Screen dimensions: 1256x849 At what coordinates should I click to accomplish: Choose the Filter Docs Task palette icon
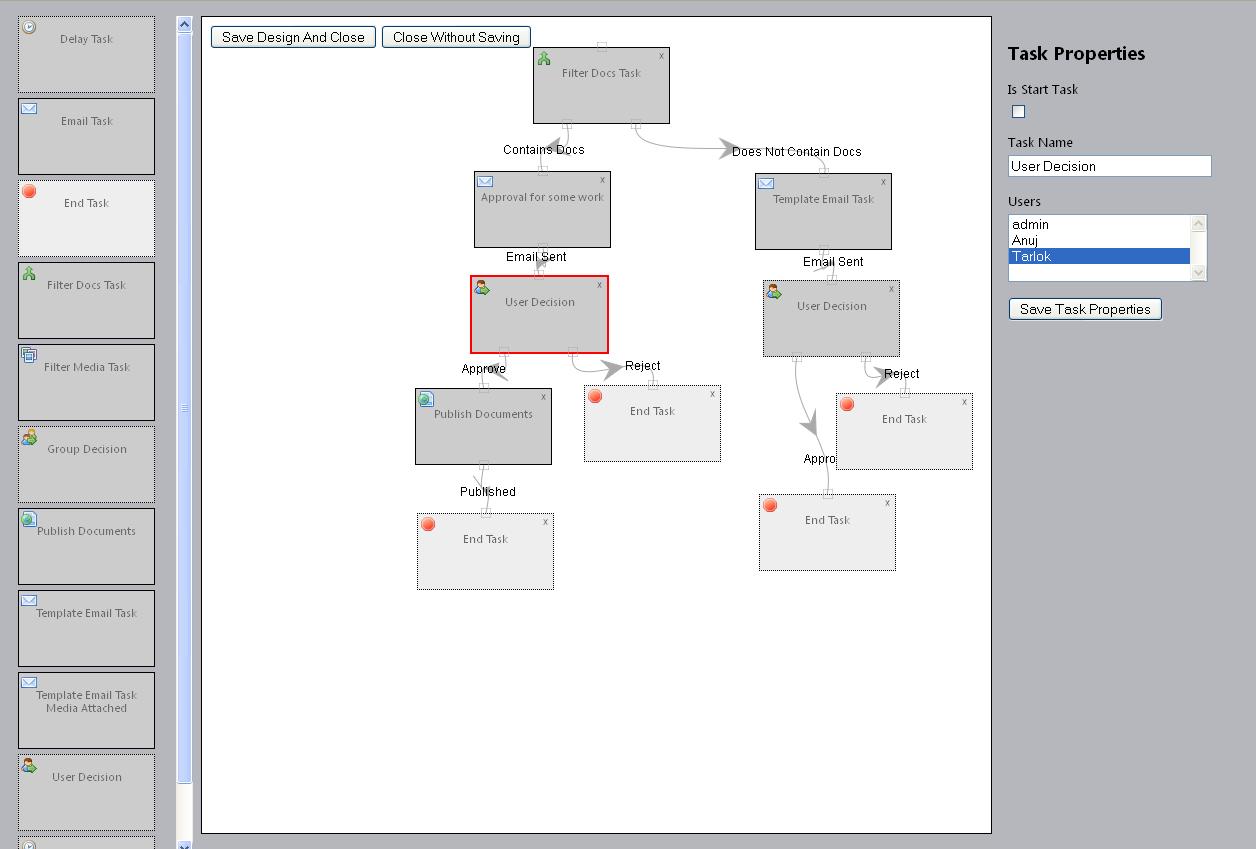[x=29, y=273]
